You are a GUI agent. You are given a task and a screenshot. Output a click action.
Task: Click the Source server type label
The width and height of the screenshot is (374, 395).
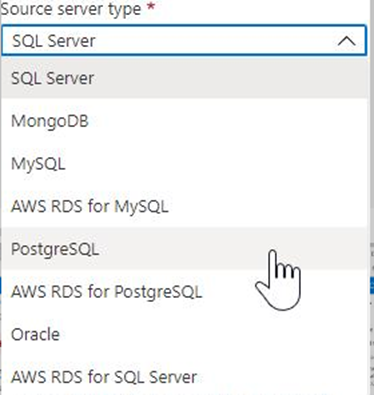pyautogui.click(x=71, y=9)
